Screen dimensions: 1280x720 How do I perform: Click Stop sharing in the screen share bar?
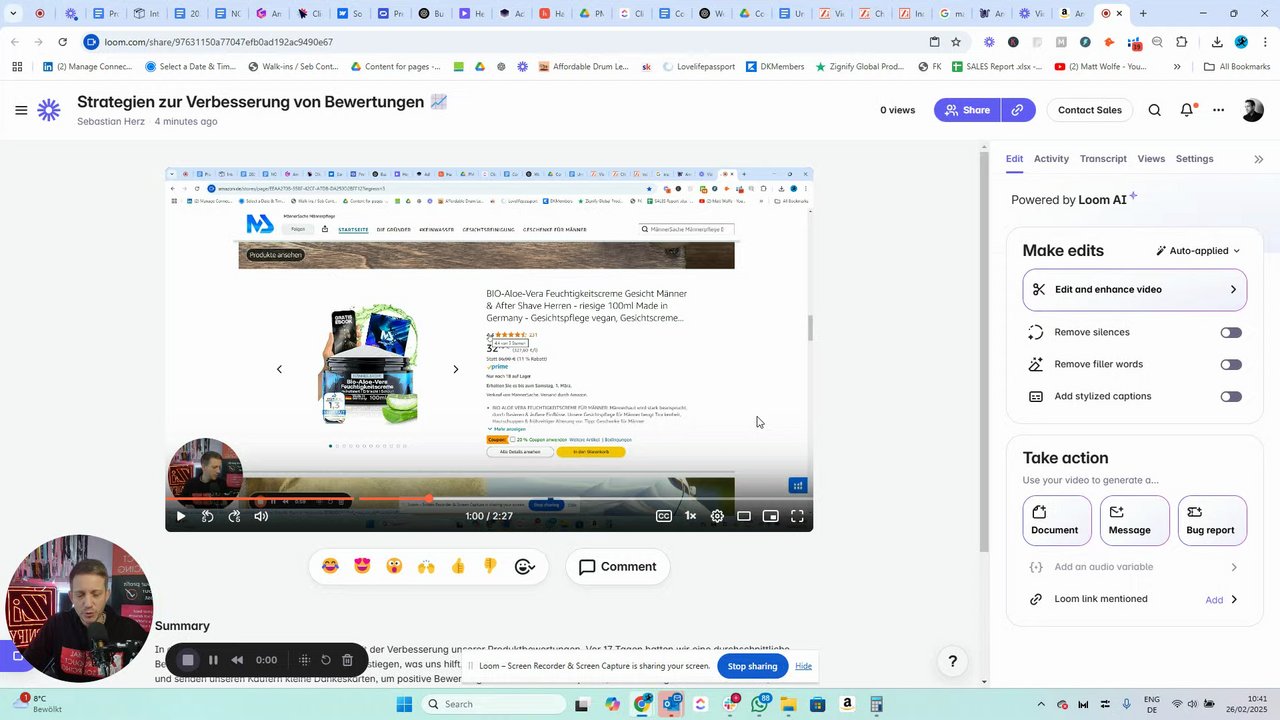pyautogui.click(x=752, y=666)
